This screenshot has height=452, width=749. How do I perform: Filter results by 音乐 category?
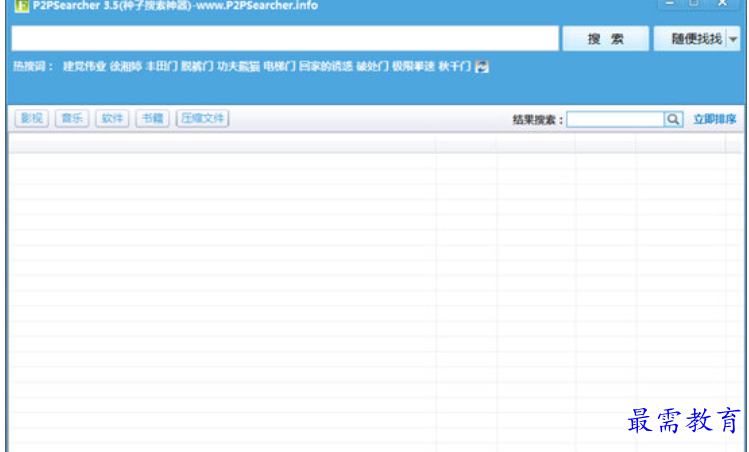pyautogui.click(x=72, y=118)
